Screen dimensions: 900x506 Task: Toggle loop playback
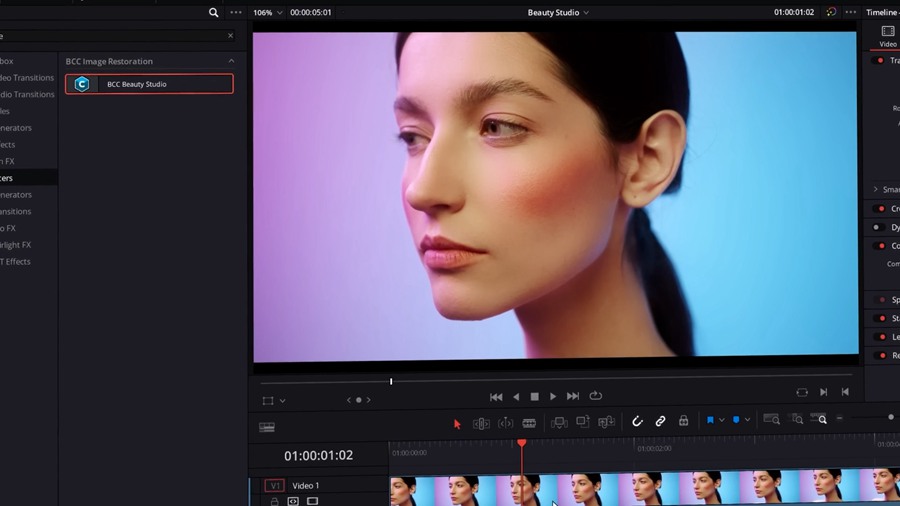point(596,396)
